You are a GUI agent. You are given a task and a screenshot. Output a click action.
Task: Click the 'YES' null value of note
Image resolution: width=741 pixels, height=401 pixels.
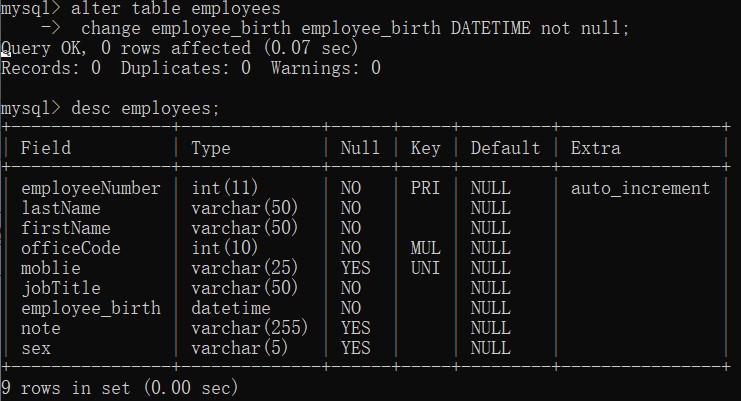pos(356,328)
